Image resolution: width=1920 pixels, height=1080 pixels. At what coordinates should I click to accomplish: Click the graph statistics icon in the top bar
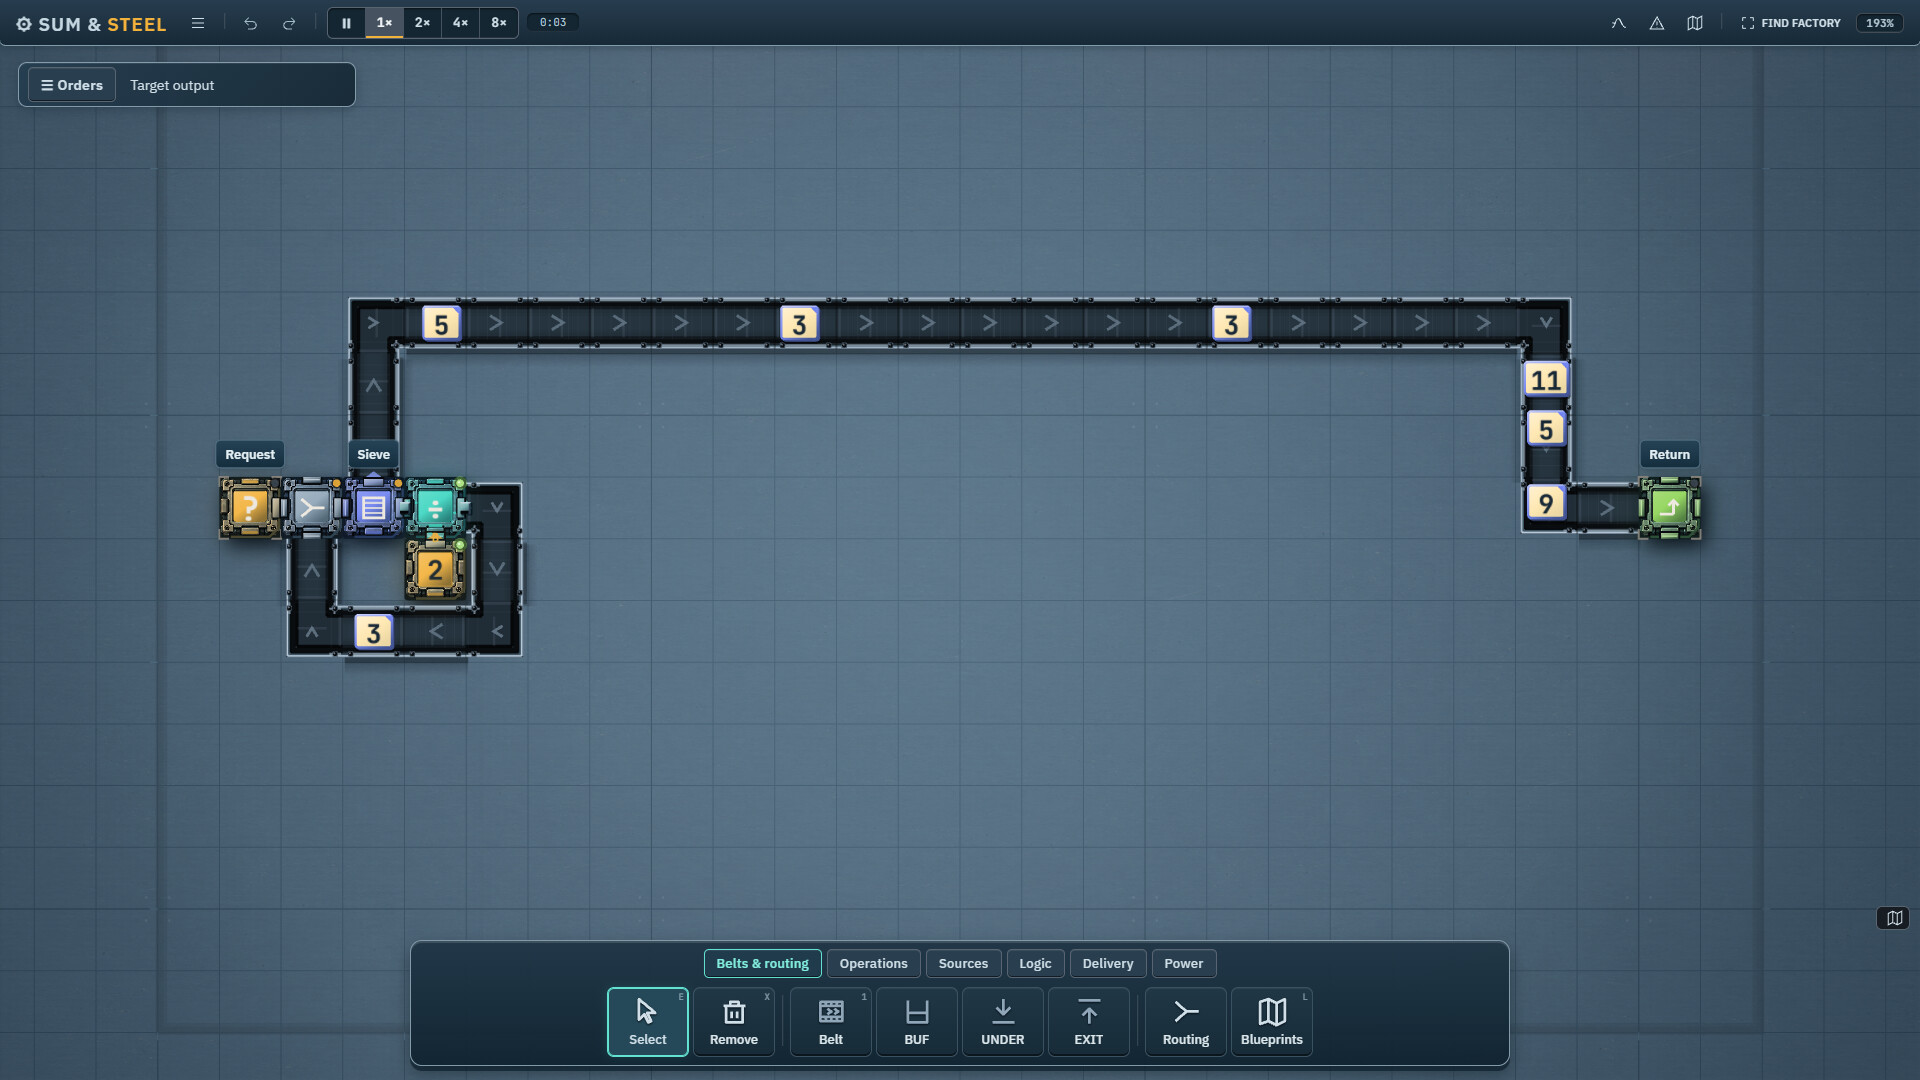point(1619,23)
